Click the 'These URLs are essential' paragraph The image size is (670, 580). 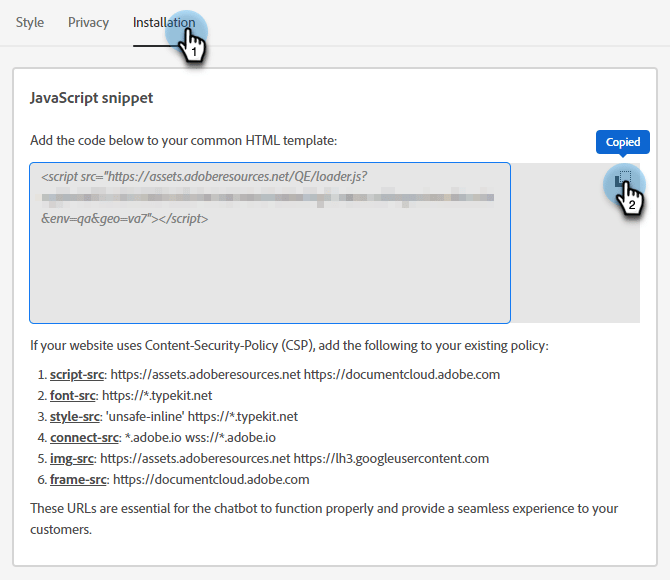coord(324,519)
